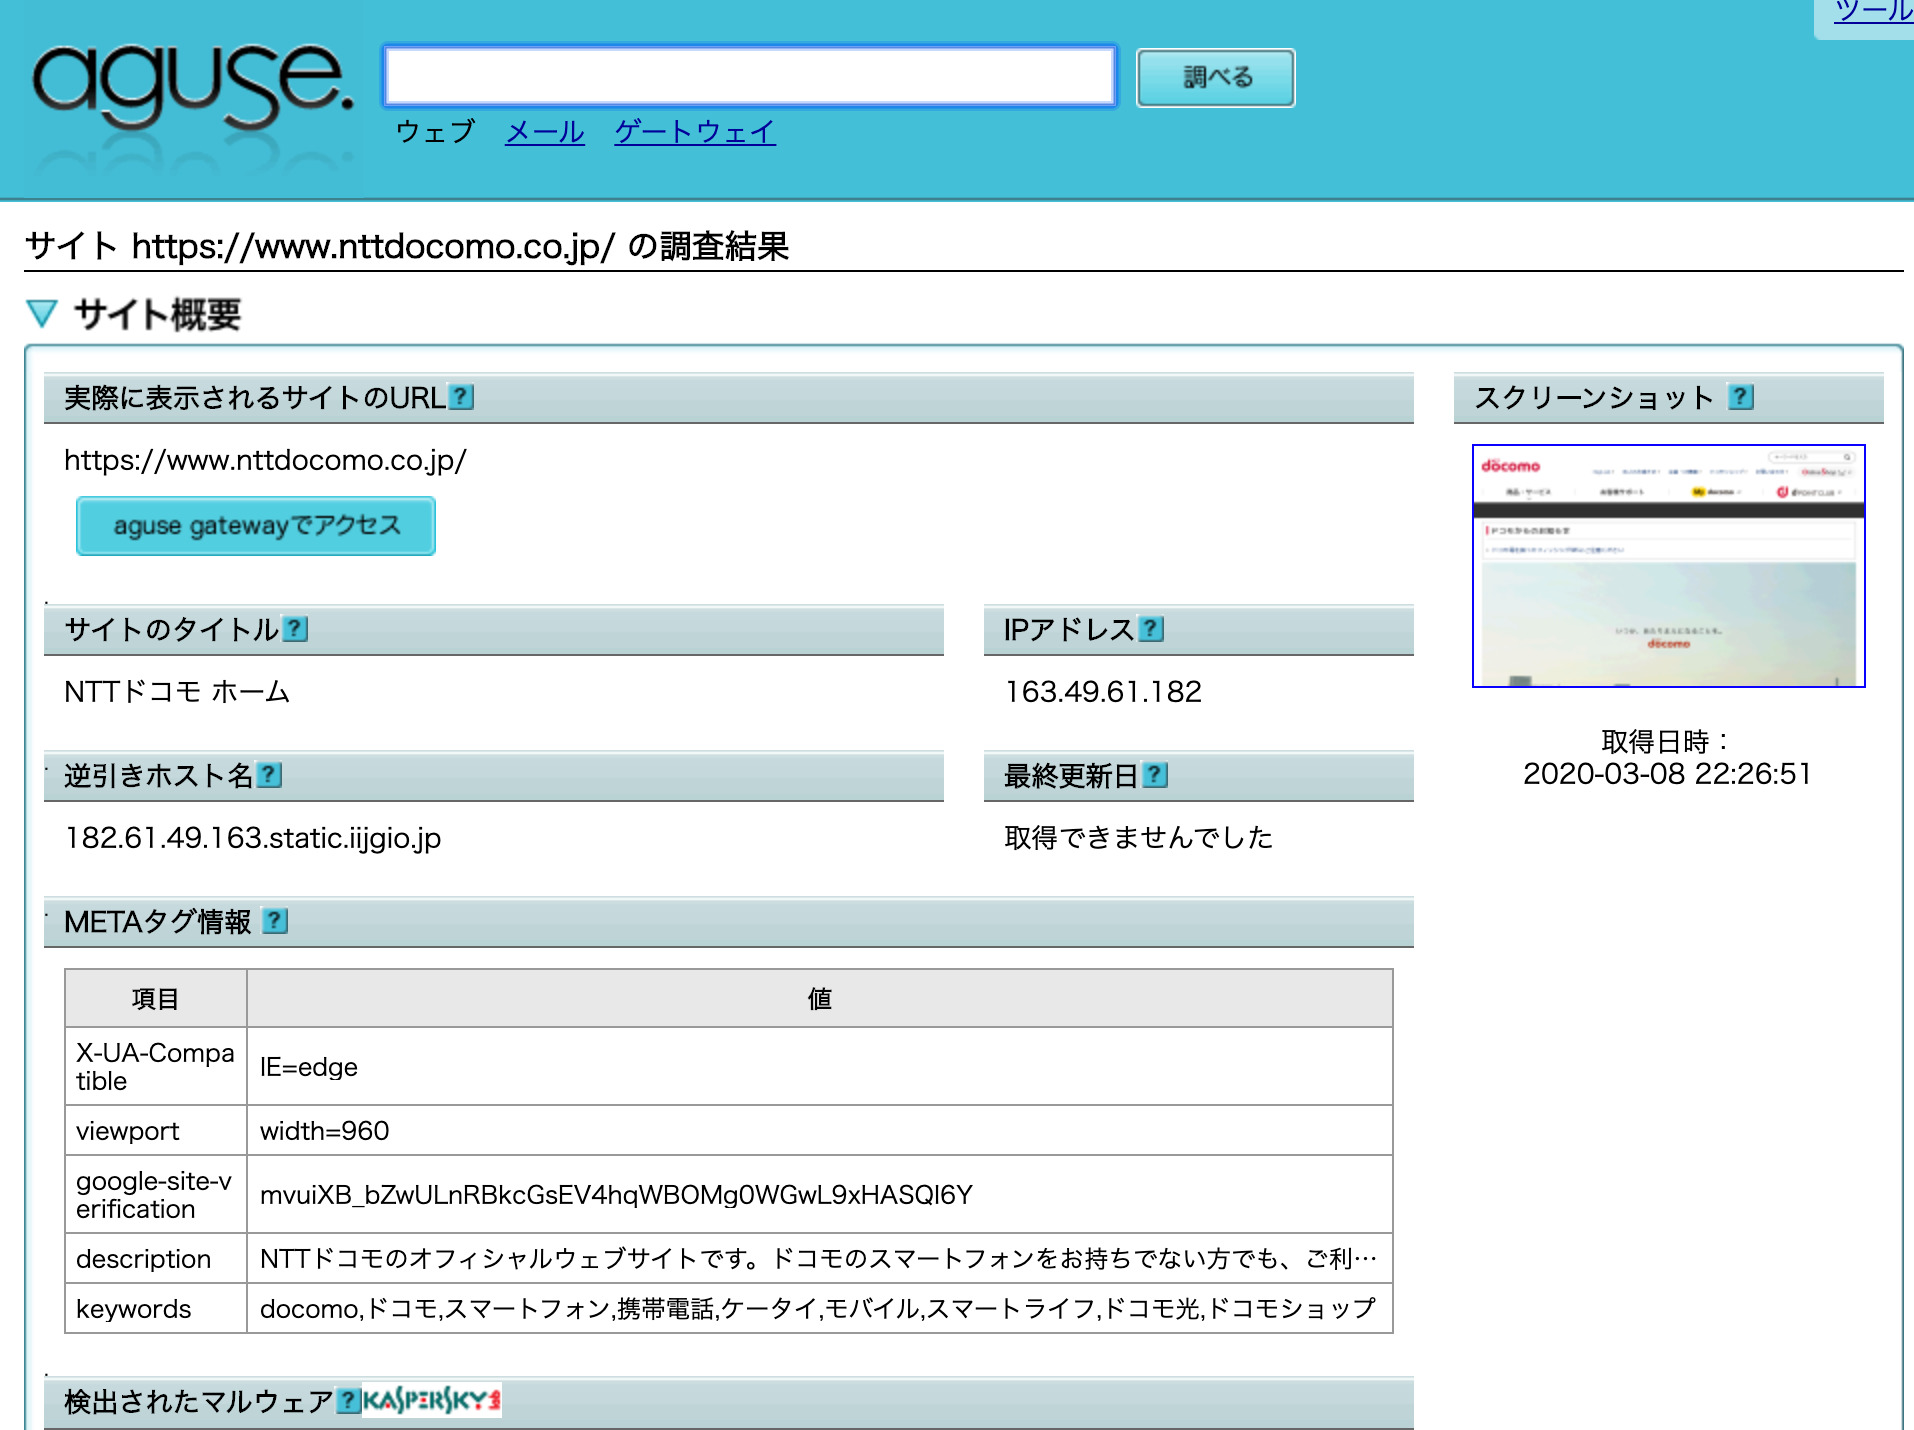Collapse the サイト概要 section triangle
The image size is (1914, 1430).
(42, 314)
